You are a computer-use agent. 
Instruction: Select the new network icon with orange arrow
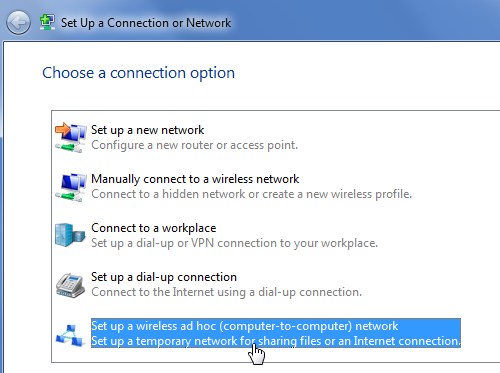click(x=71, y=138)
